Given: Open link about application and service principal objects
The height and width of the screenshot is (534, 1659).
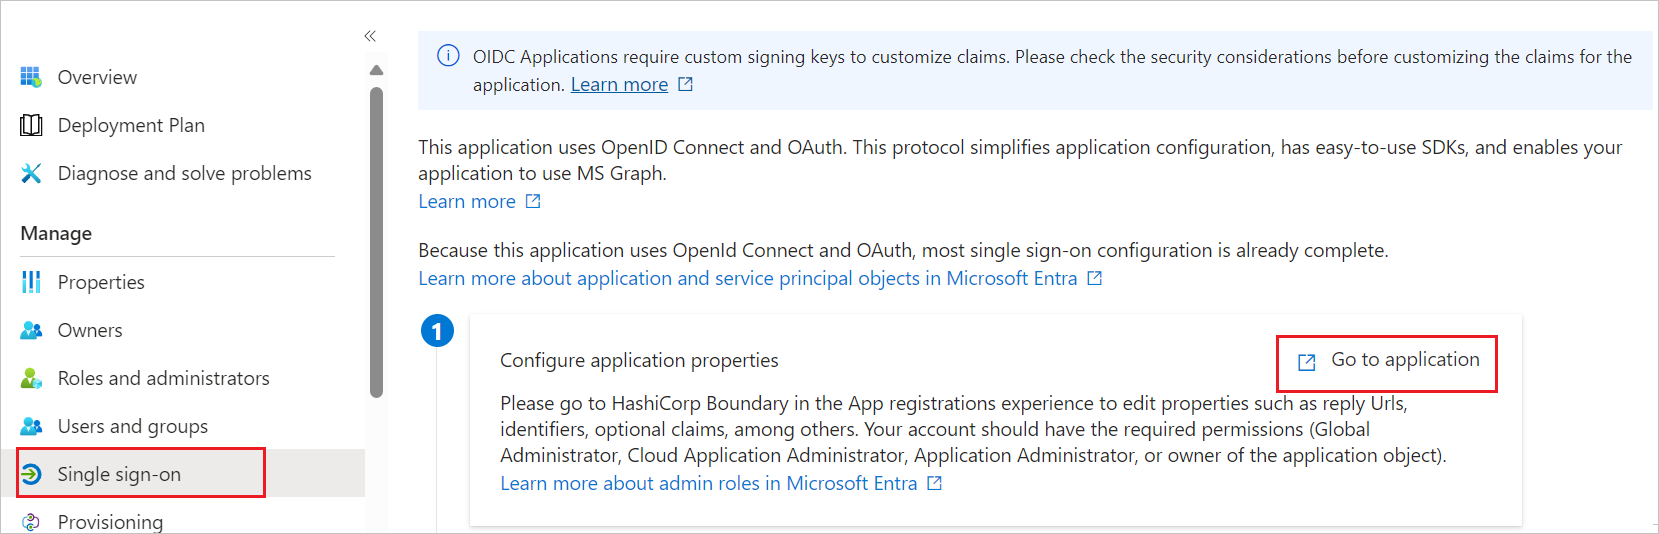Looking at the screenshot, I should (747, 278).
